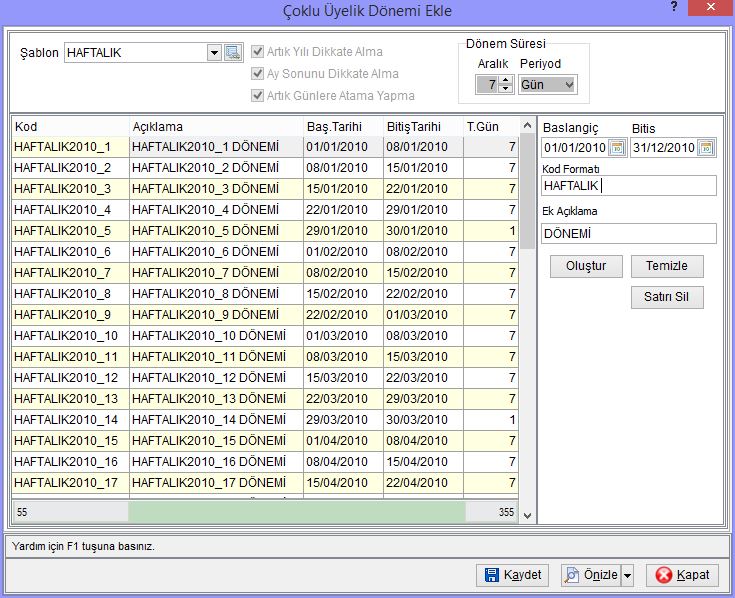Select the HAFTALIK2010_4 Kod cell

tap(70, 209)
